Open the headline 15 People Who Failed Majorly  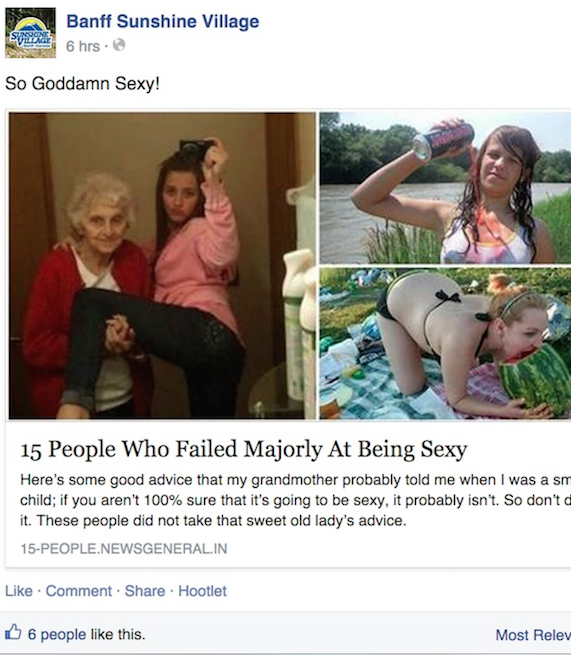(x=244, y=449)
